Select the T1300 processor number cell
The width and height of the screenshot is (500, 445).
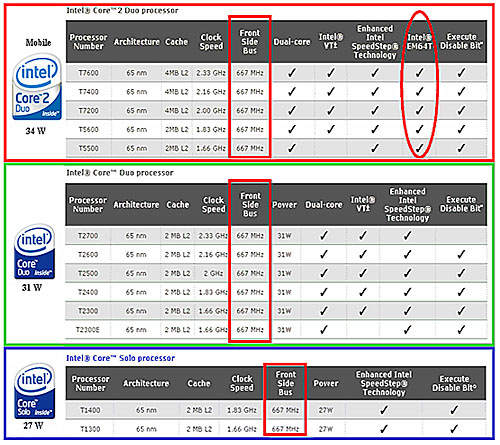tap(90, 429)
